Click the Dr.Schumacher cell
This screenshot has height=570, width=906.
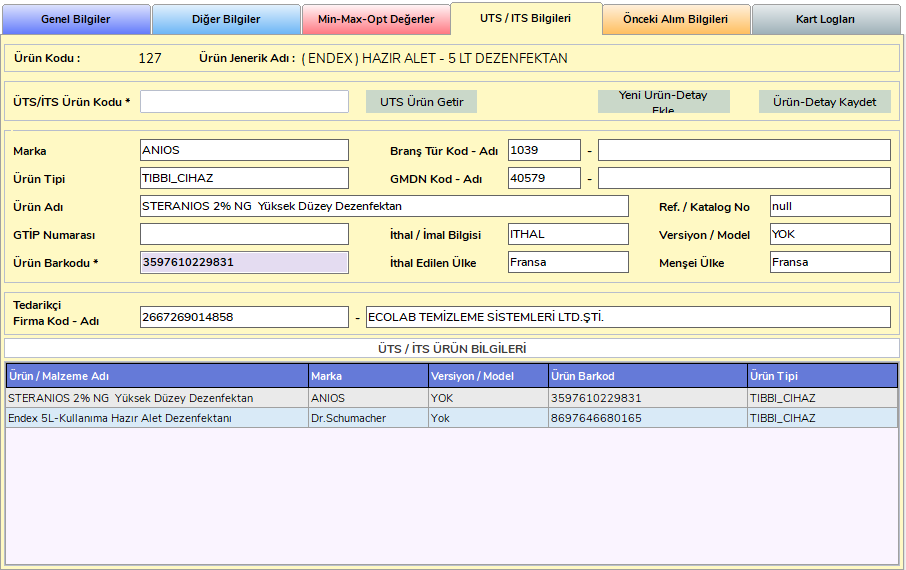(x=369, y=418)
